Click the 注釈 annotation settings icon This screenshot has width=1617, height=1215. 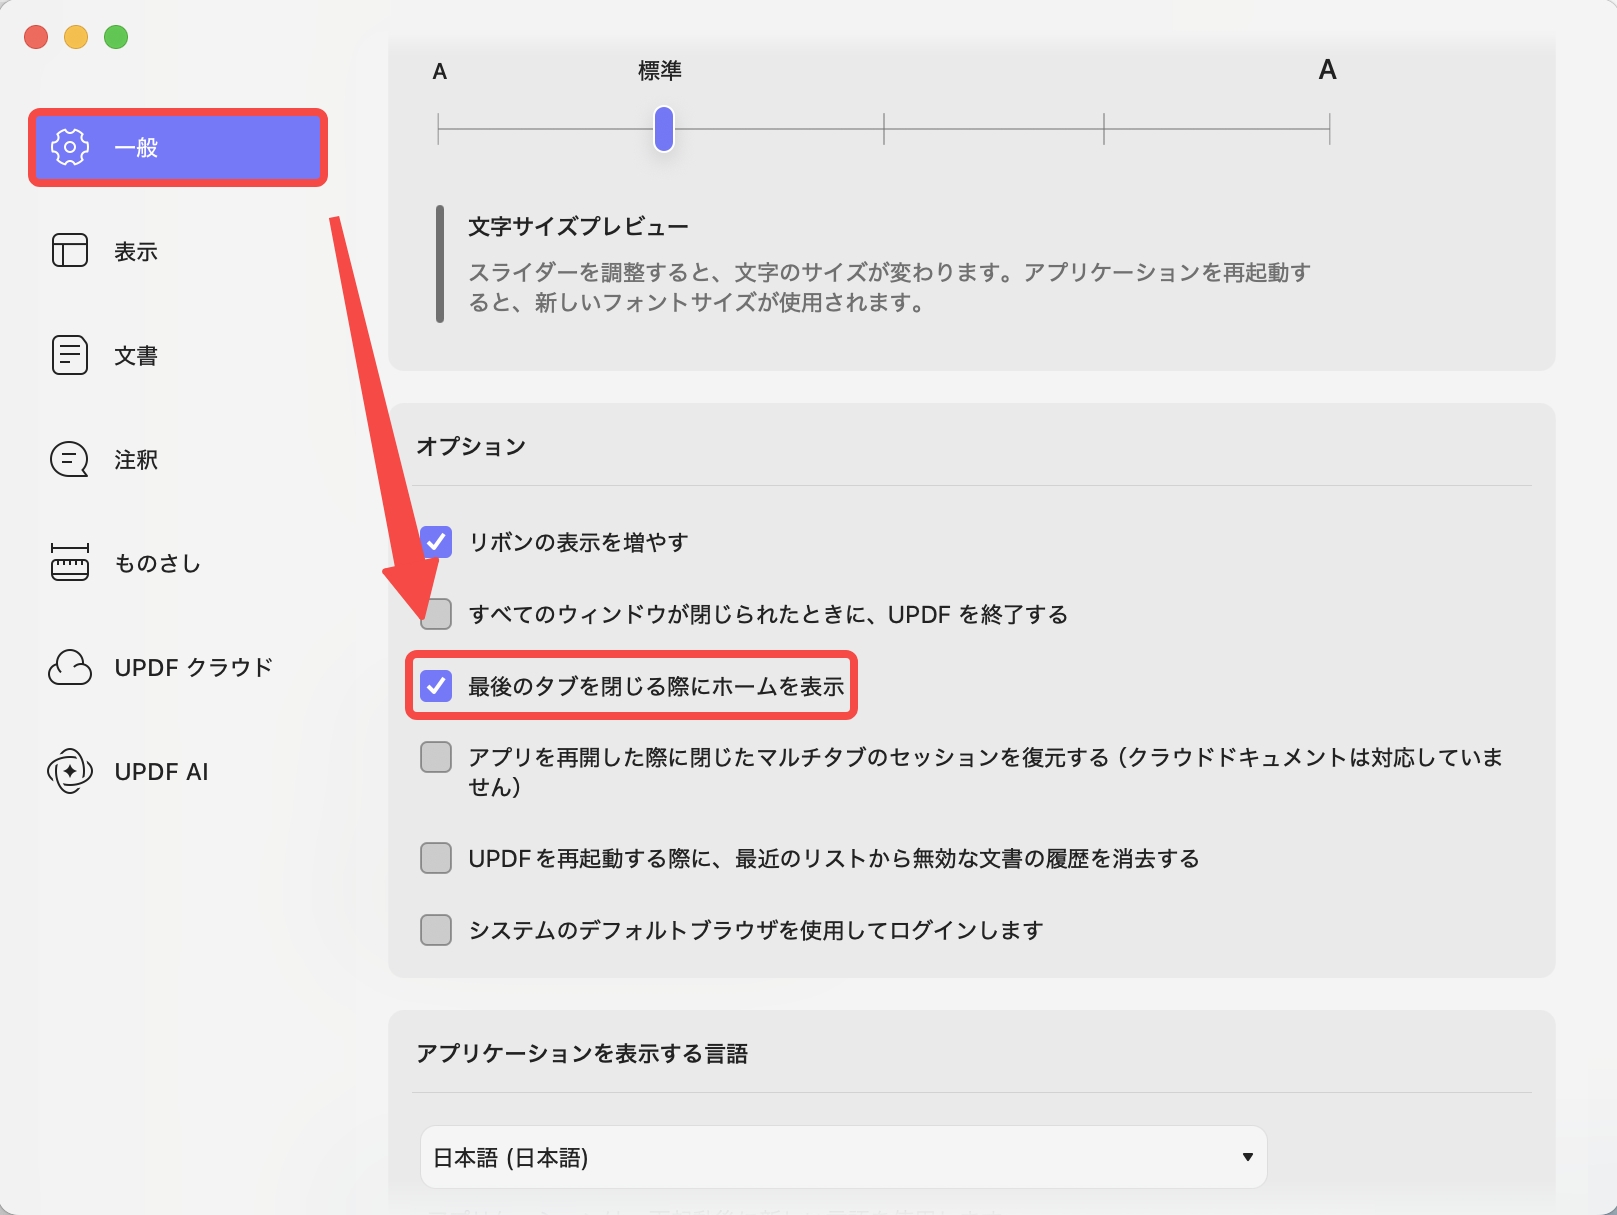point(135,459)
